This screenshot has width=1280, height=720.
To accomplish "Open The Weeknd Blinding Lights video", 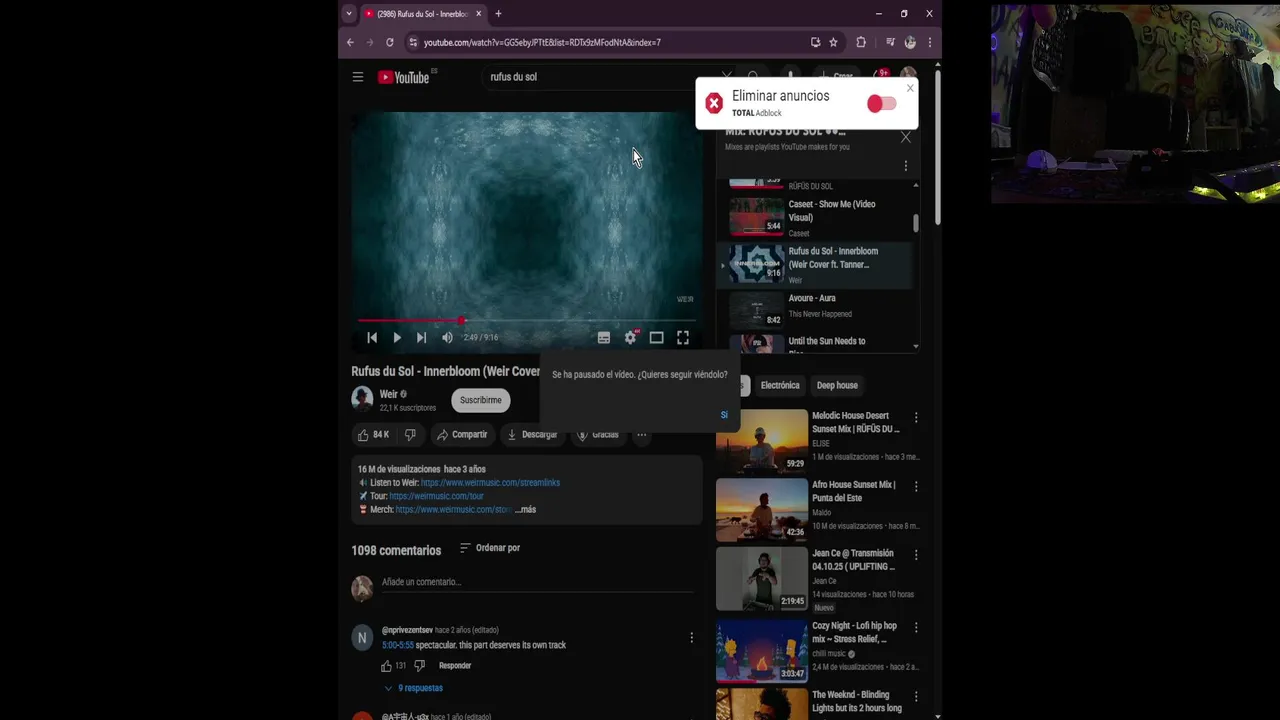I will pyautogui.click(x=761, y=704).
